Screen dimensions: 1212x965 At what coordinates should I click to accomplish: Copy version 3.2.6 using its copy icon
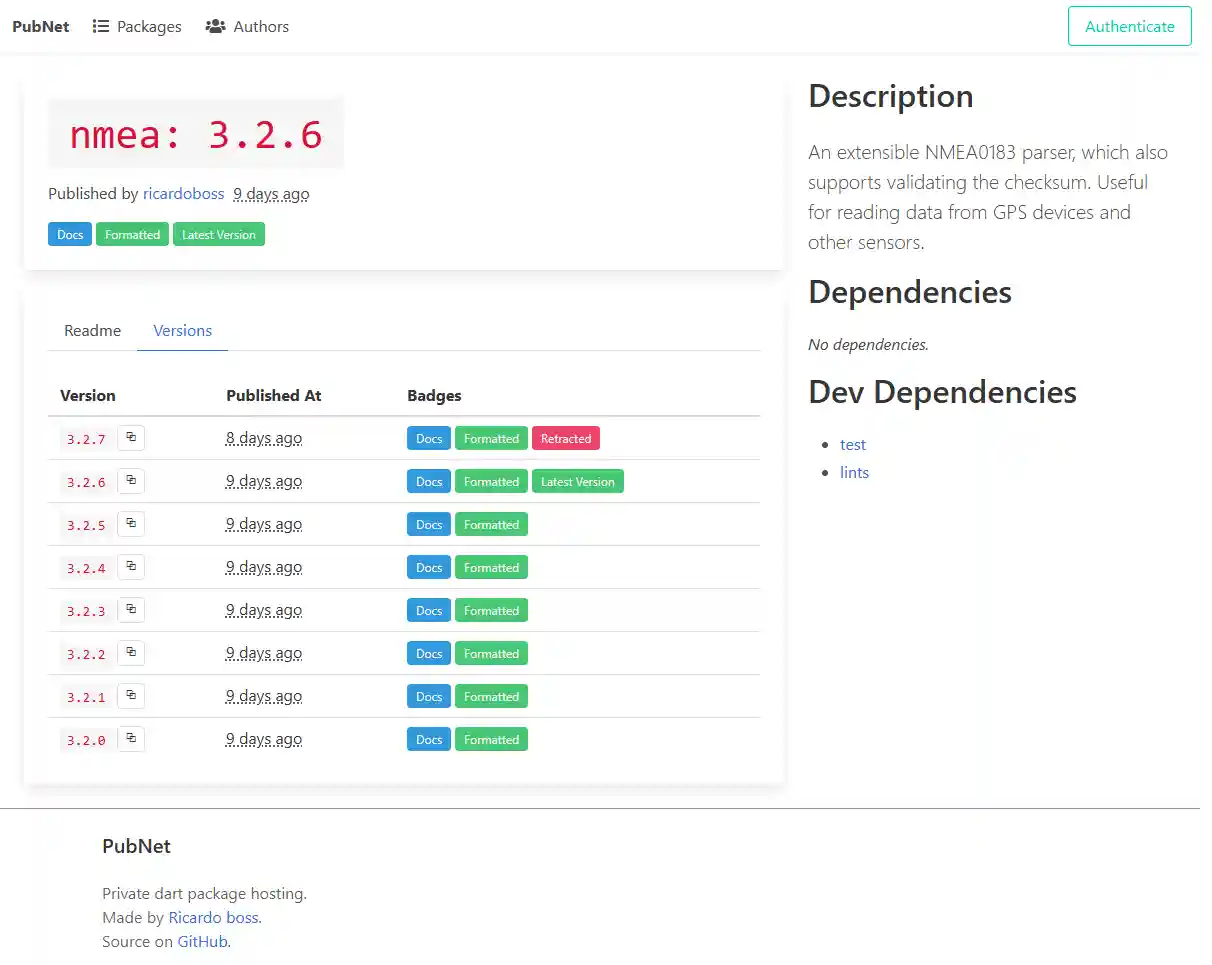coord(131,480)
